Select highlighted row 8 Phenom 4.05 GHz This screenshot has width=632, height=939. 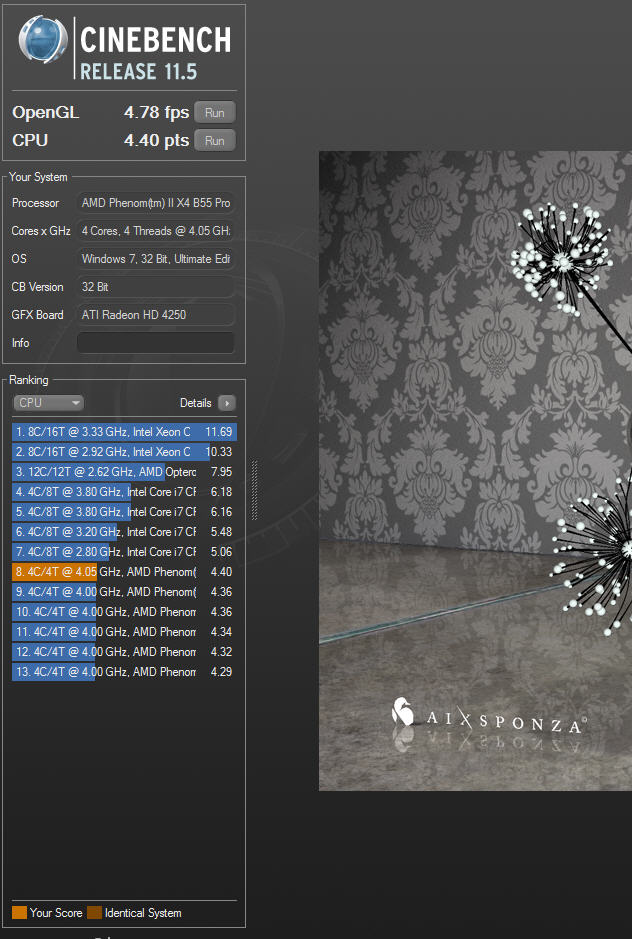pyautogui.click(x=124, y=572)
